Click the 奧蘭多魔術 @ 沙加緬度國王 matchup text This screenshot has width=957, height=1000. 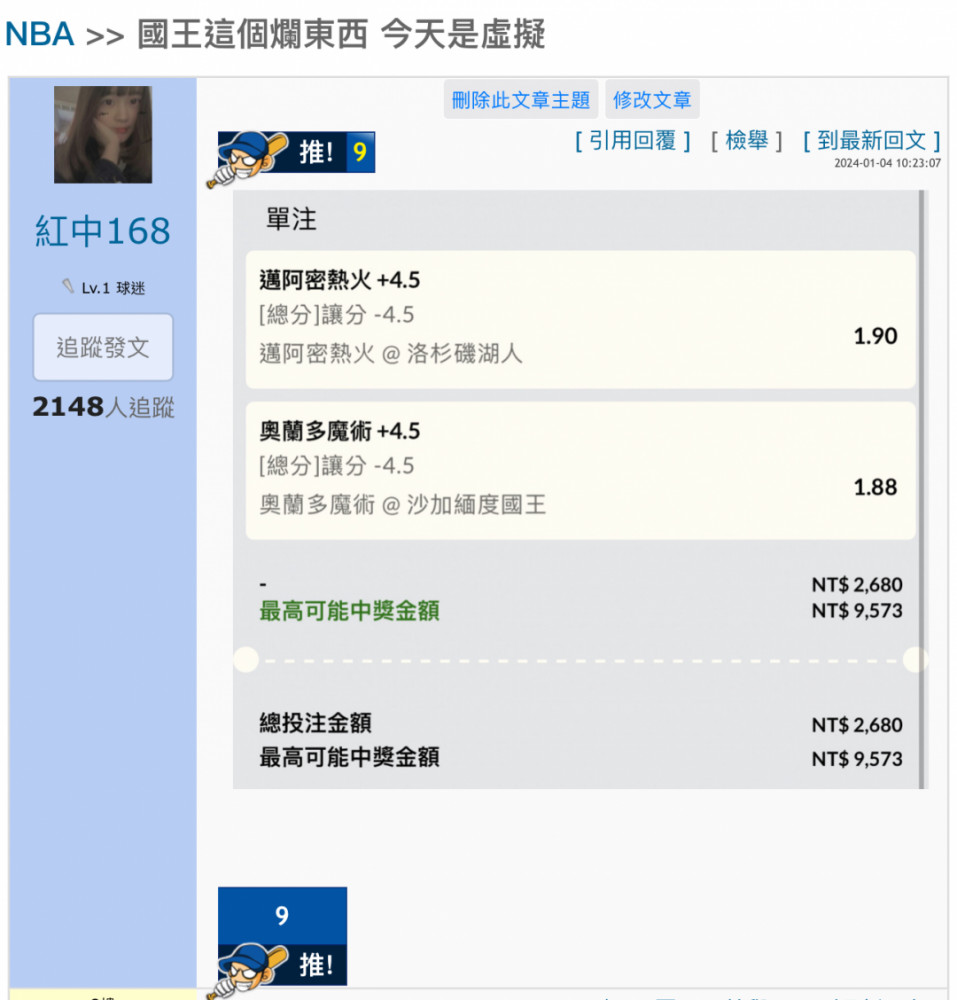tap(402, 504)
